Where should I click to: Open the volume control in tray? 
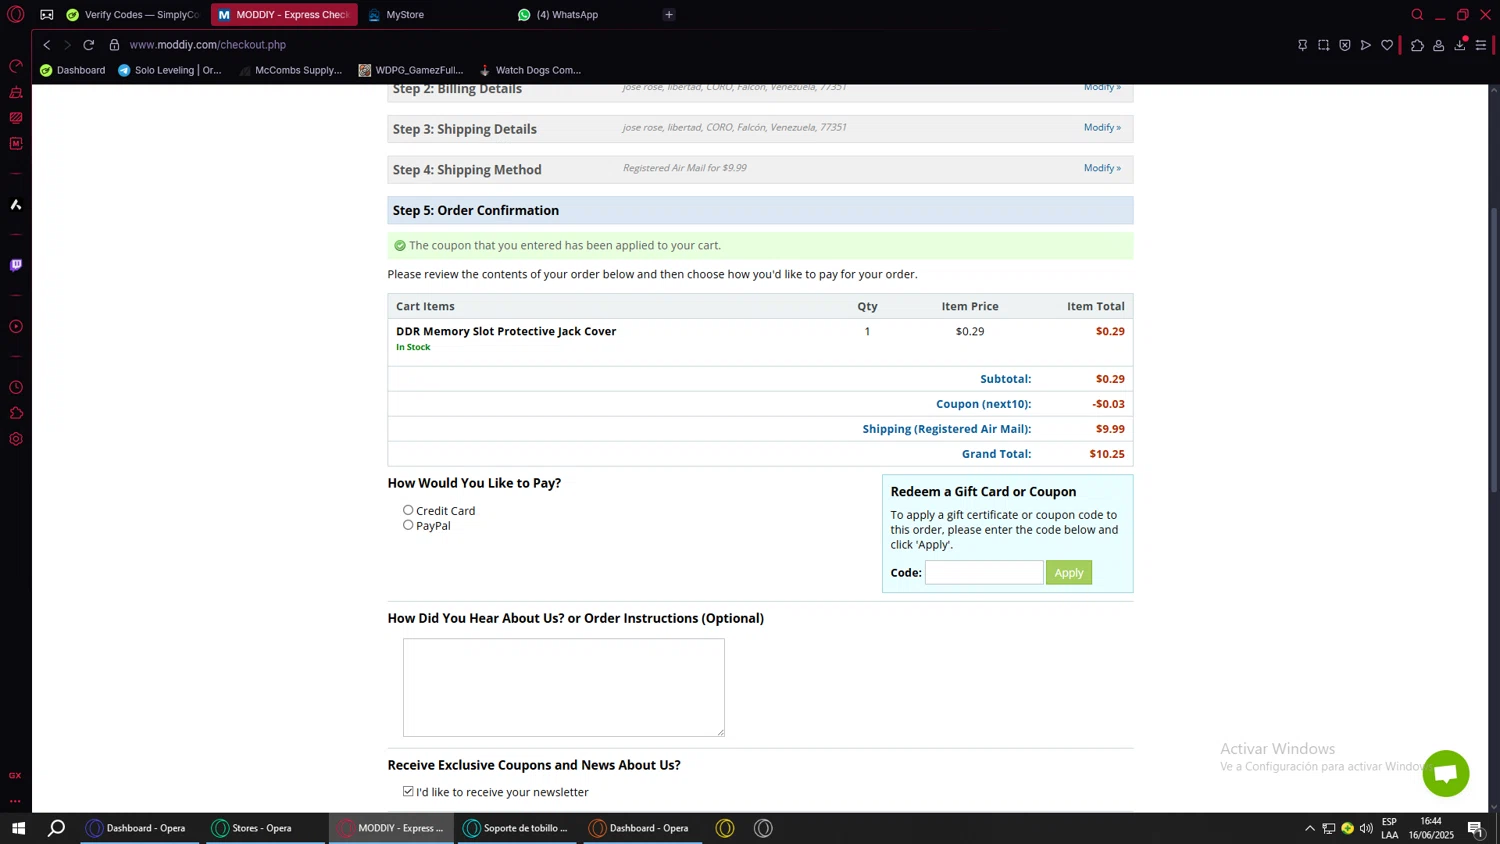point(1366,828)
